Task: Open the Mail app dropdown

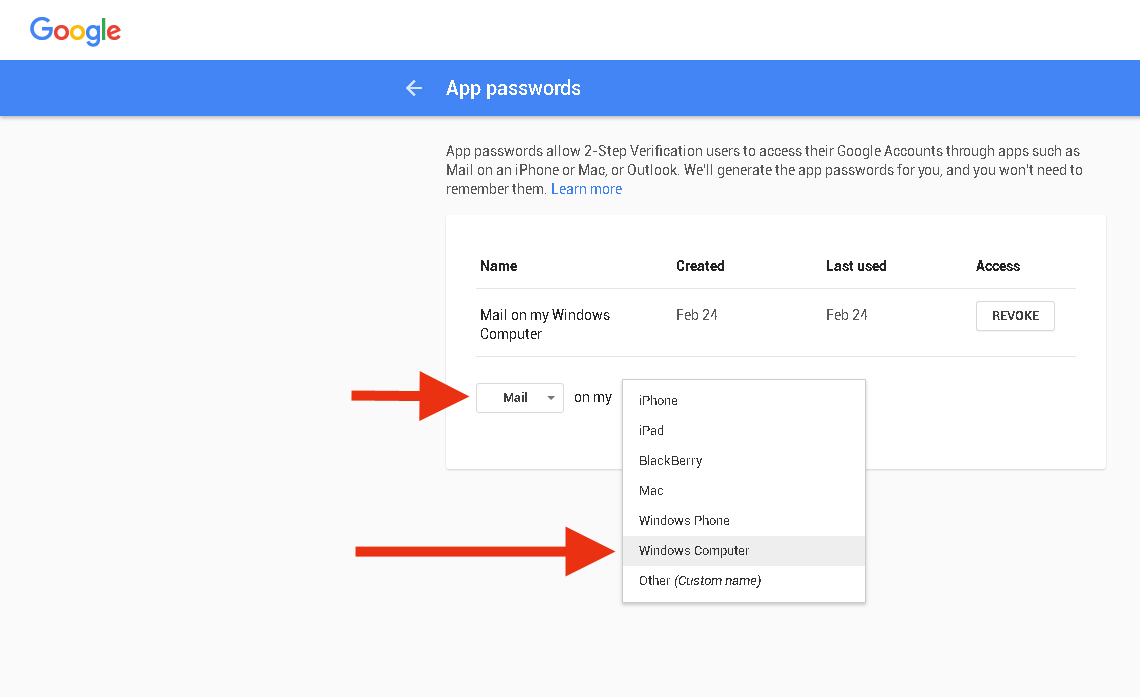Action: pyautogui.click(x=519, y=397)
